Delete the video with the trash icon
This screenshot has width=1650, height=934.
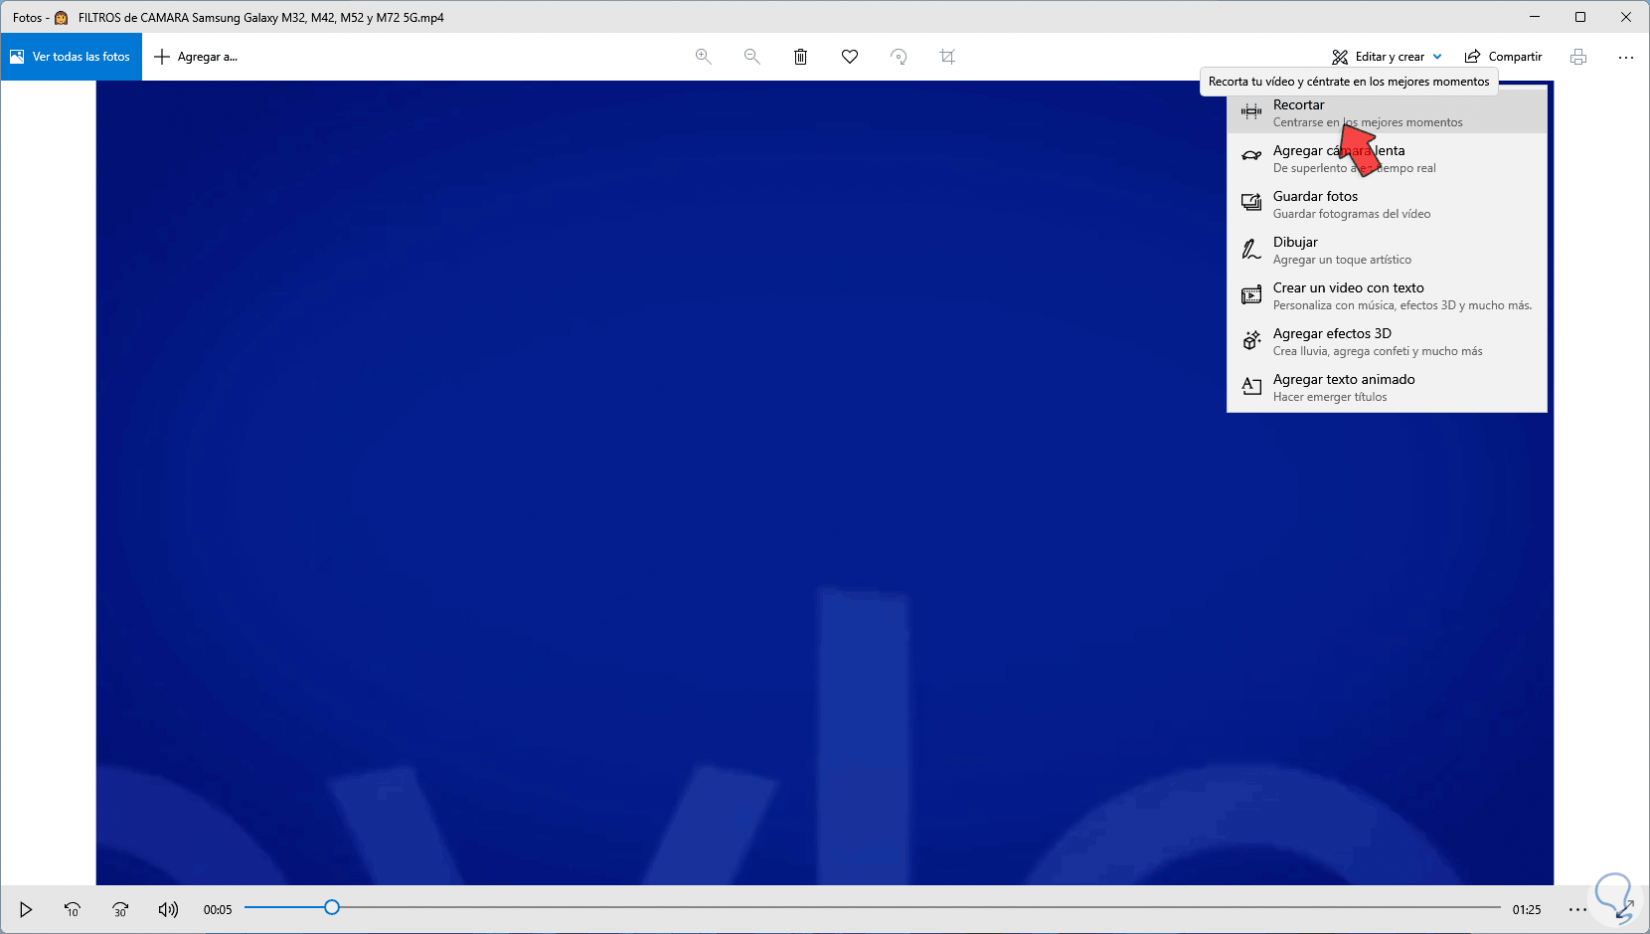click(x=801, y=57)
